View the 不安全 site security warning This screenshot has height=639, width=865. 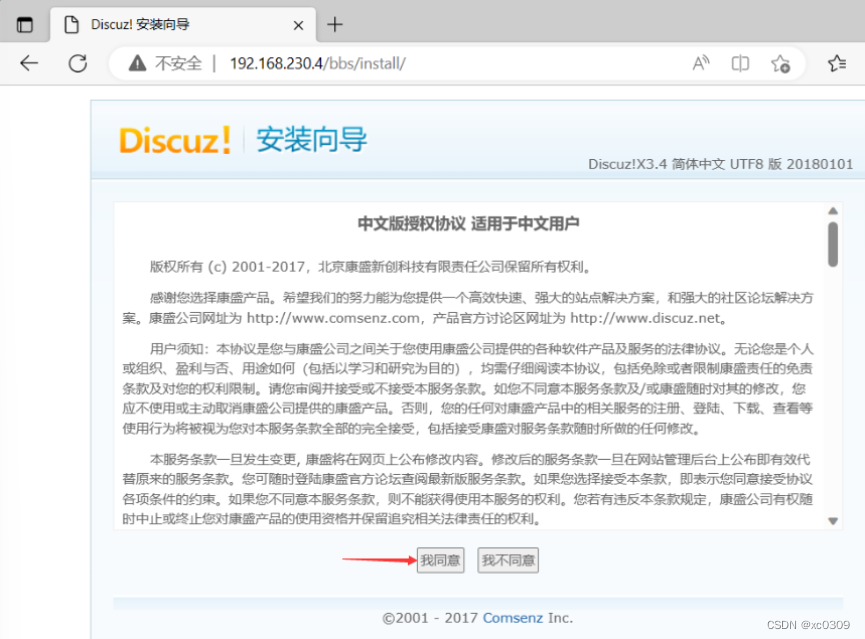pos(165,63)
